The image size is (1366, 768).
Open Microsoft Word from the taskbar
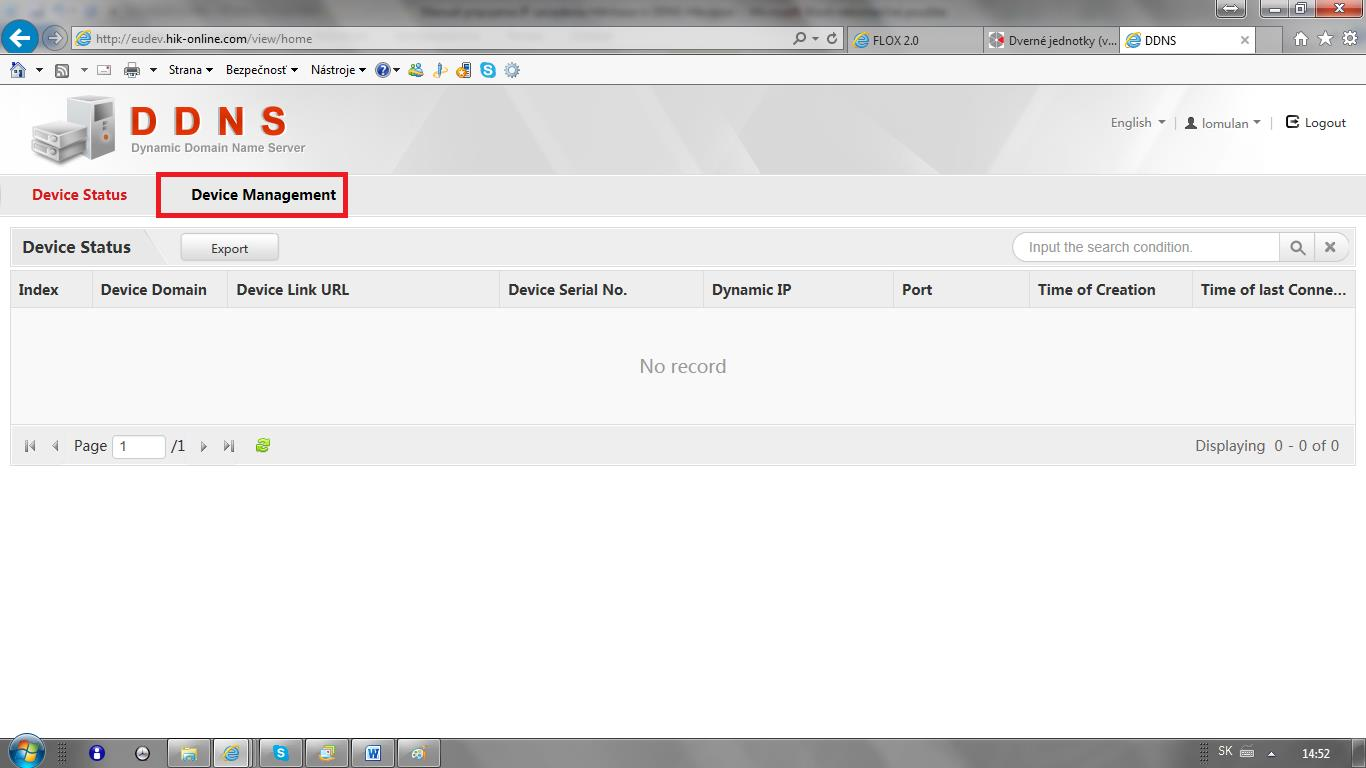373,753
